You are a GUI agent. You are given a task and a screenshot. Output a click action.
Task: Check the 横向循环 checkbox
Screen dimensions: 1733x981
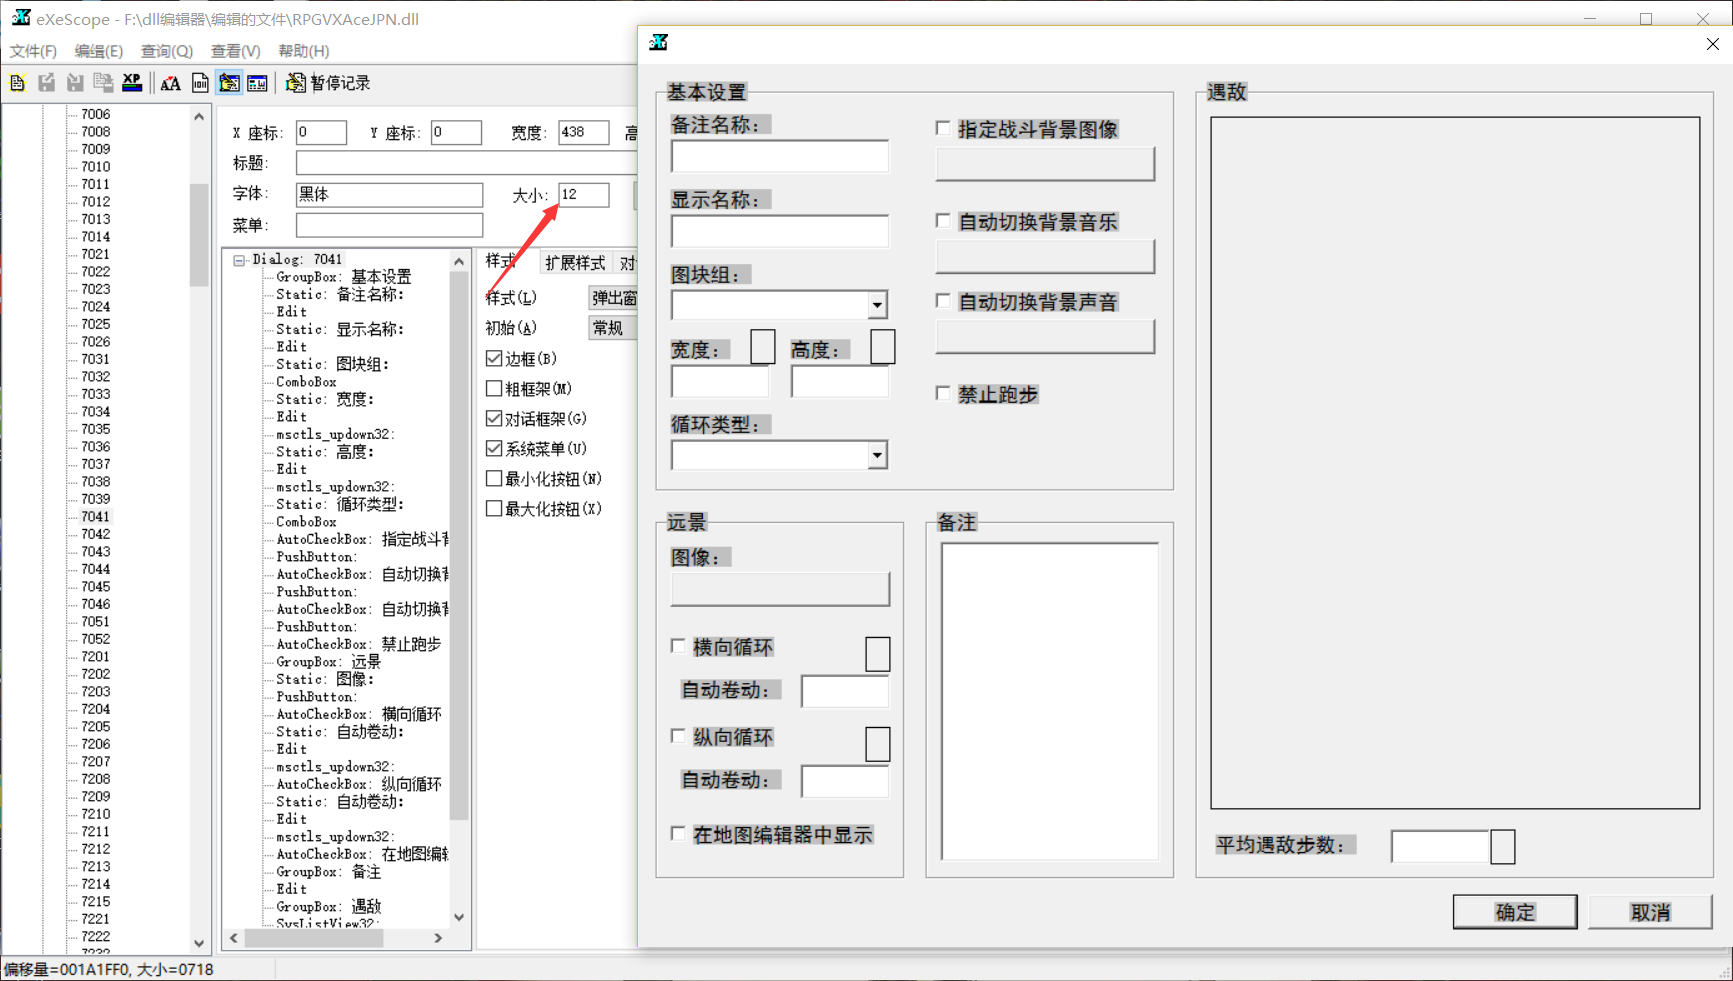(678, 646)
